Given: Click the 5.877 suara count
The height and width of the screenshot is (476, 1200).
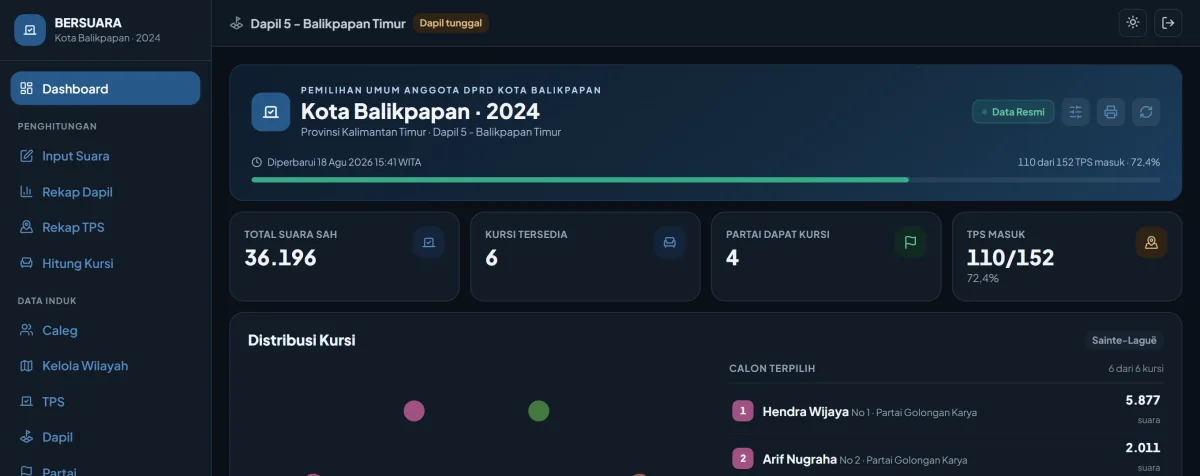Looking at the screenshot, I should coord(1142,400).
